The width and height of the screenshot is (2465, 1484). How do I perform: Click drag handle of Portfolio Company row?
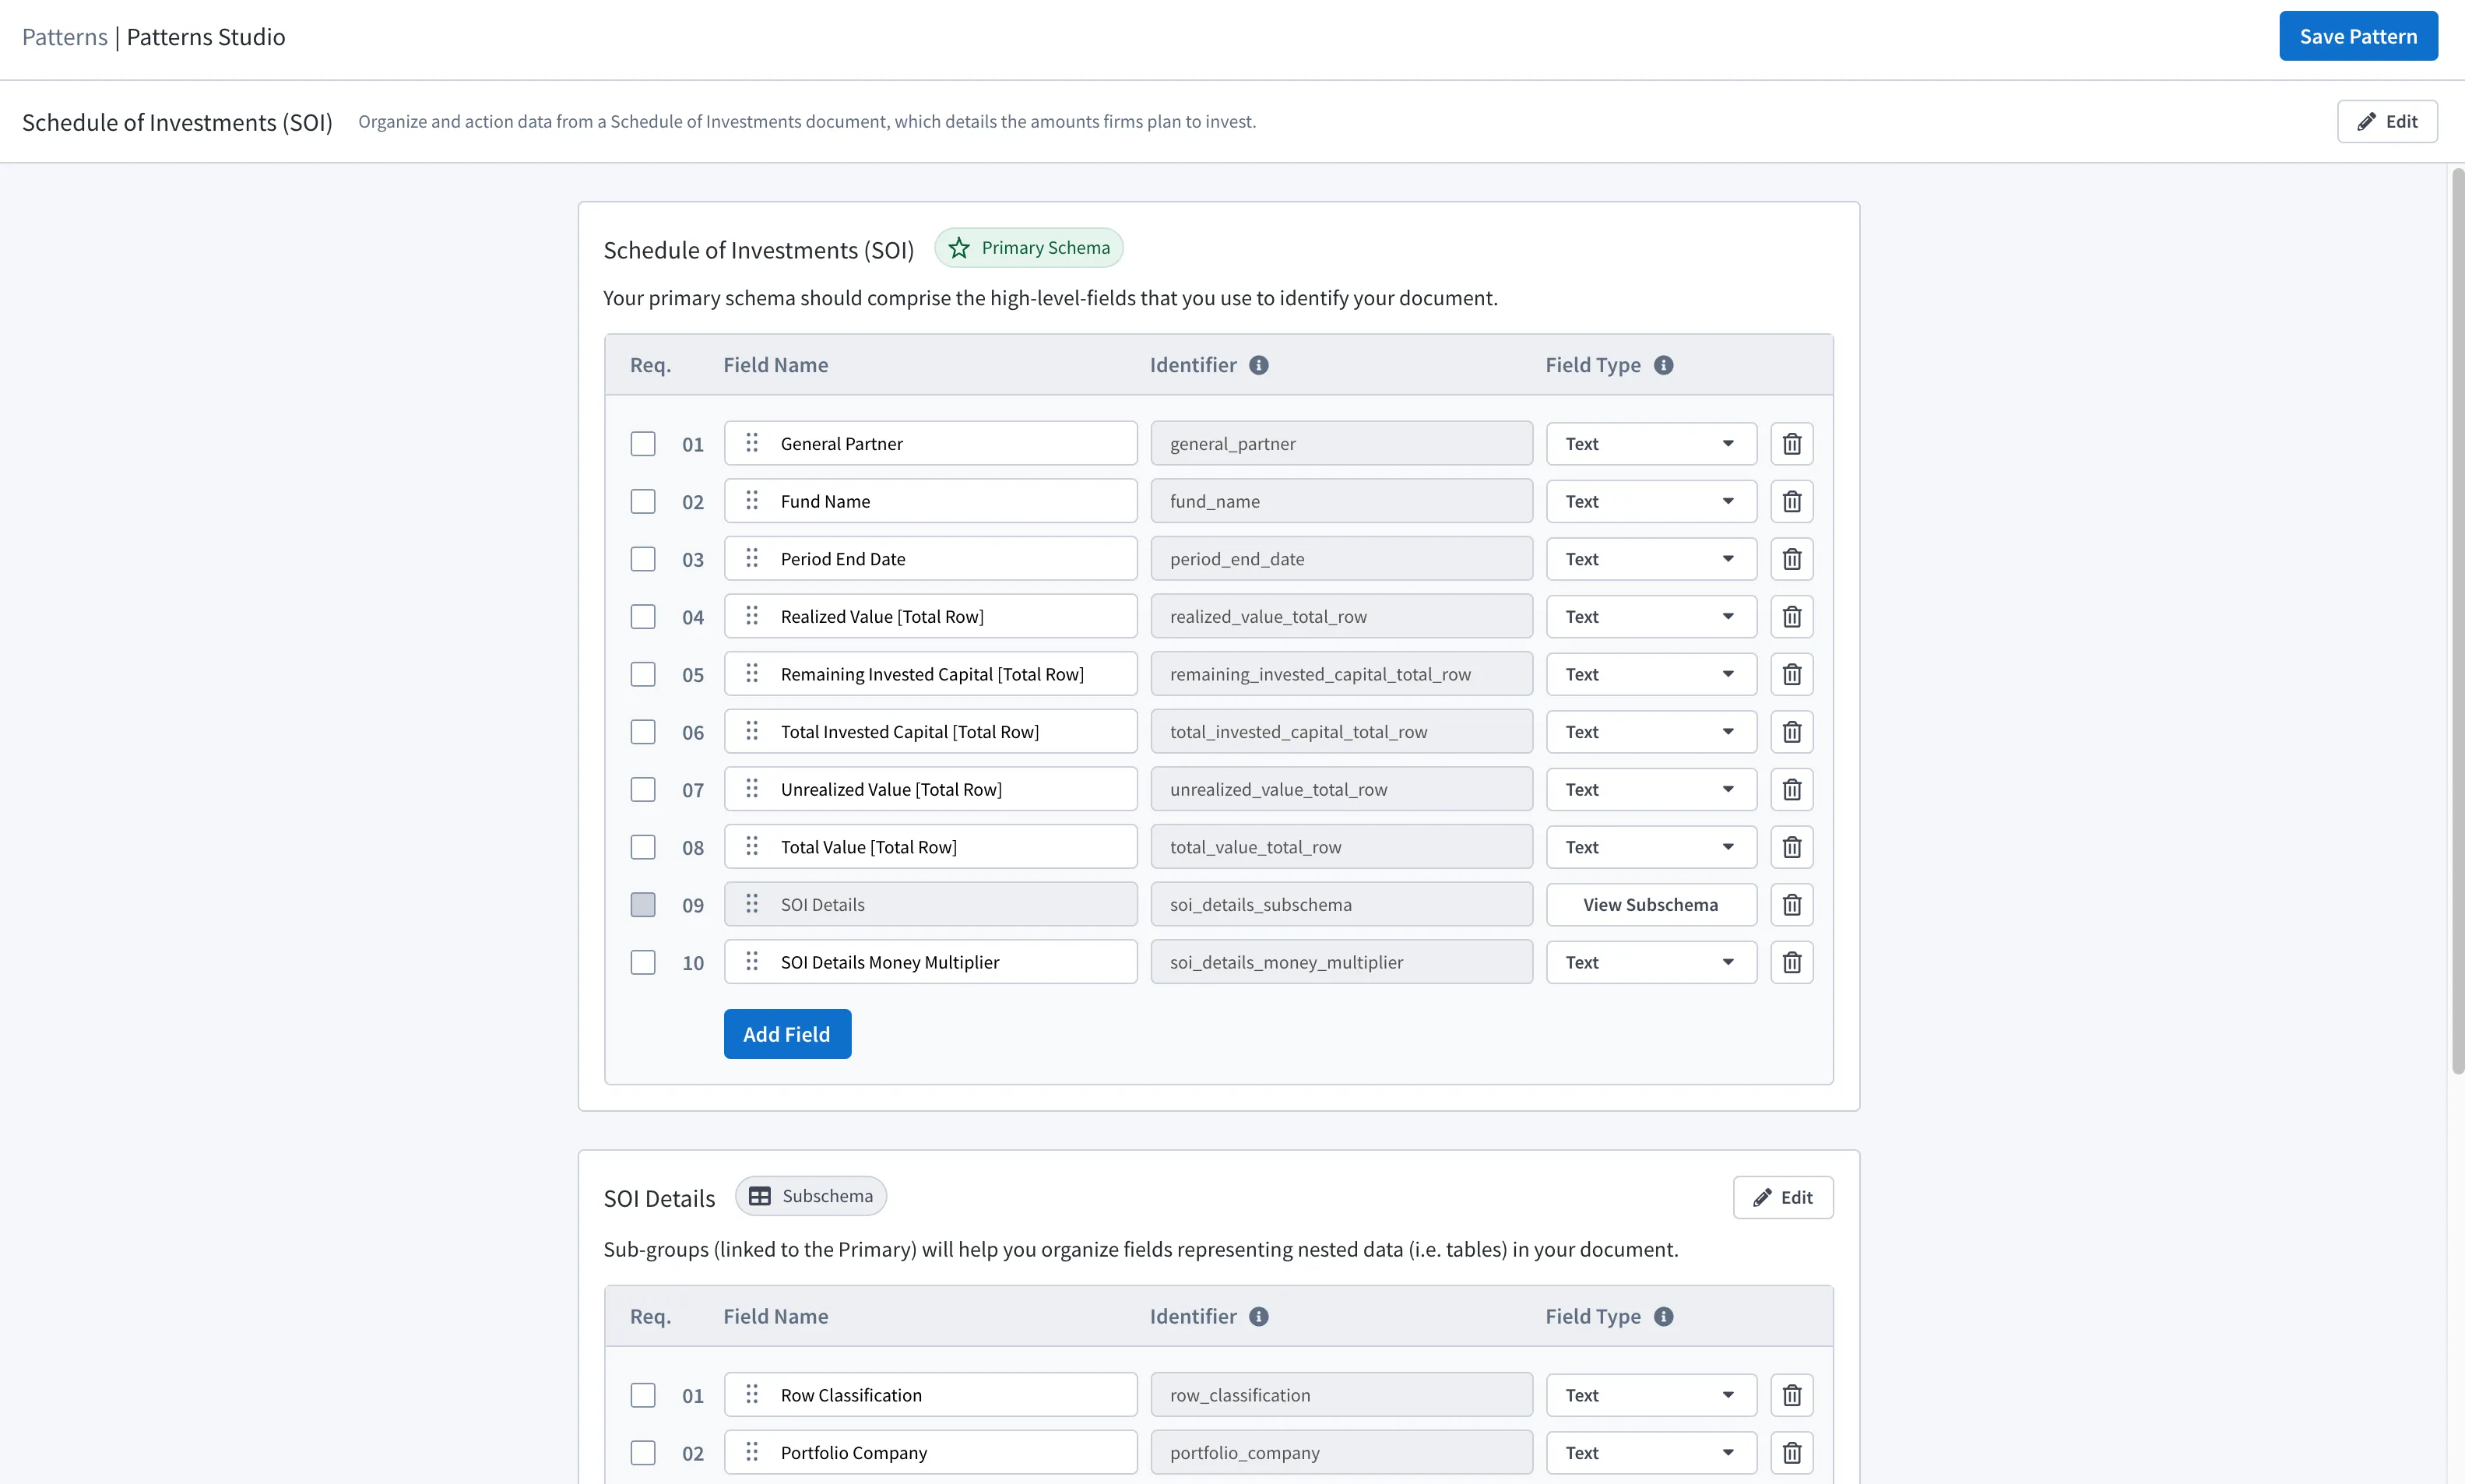[x=752, y=1452]
